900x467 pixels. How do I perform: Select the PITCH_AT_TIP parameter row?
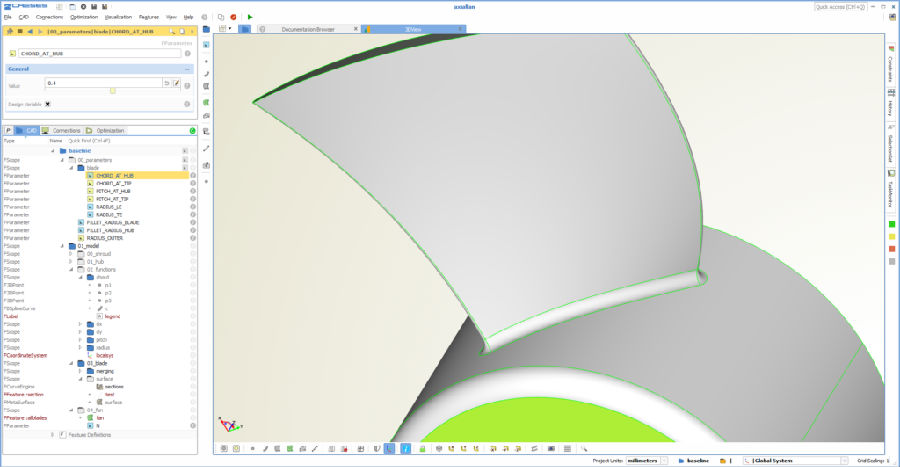pos(112,199)
